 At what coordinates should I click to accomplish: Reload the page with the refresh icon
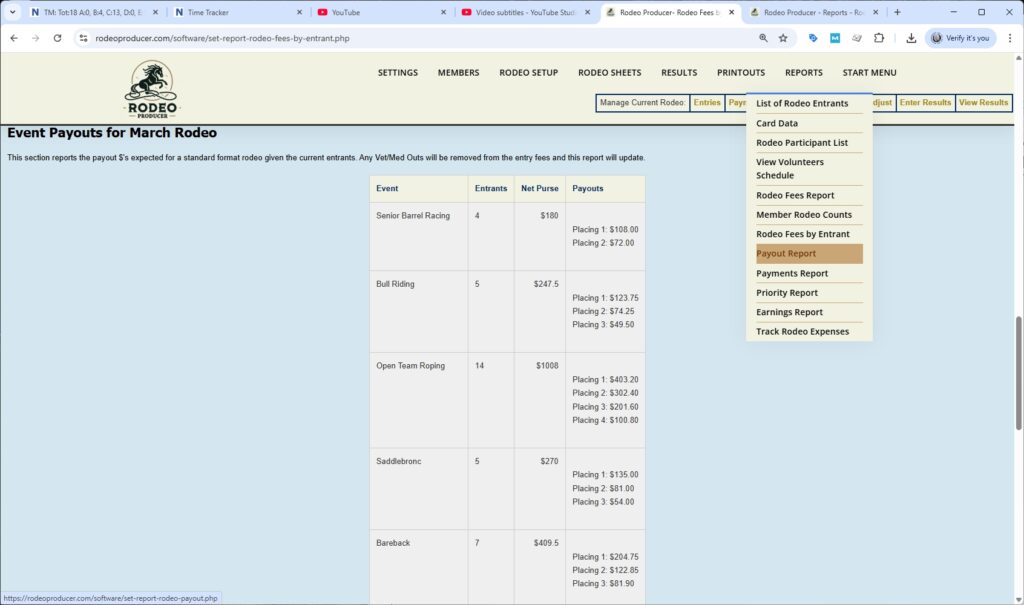tap(58, 37)
